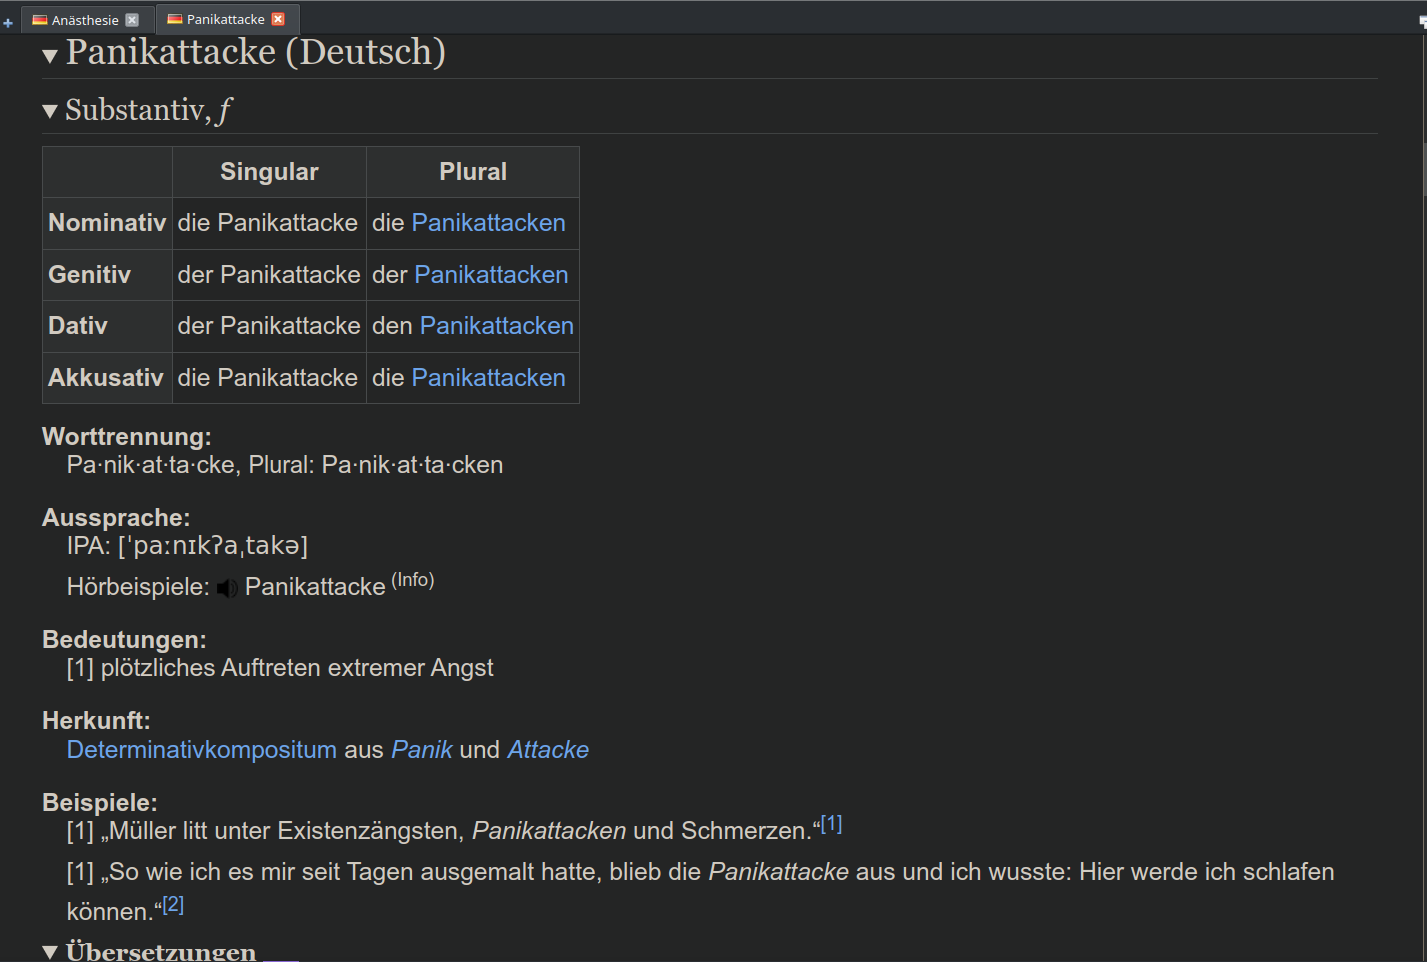1427x962 pixels.
Task: Click Panikattacken link in Dativ row
Action: (x=496, y=326)
